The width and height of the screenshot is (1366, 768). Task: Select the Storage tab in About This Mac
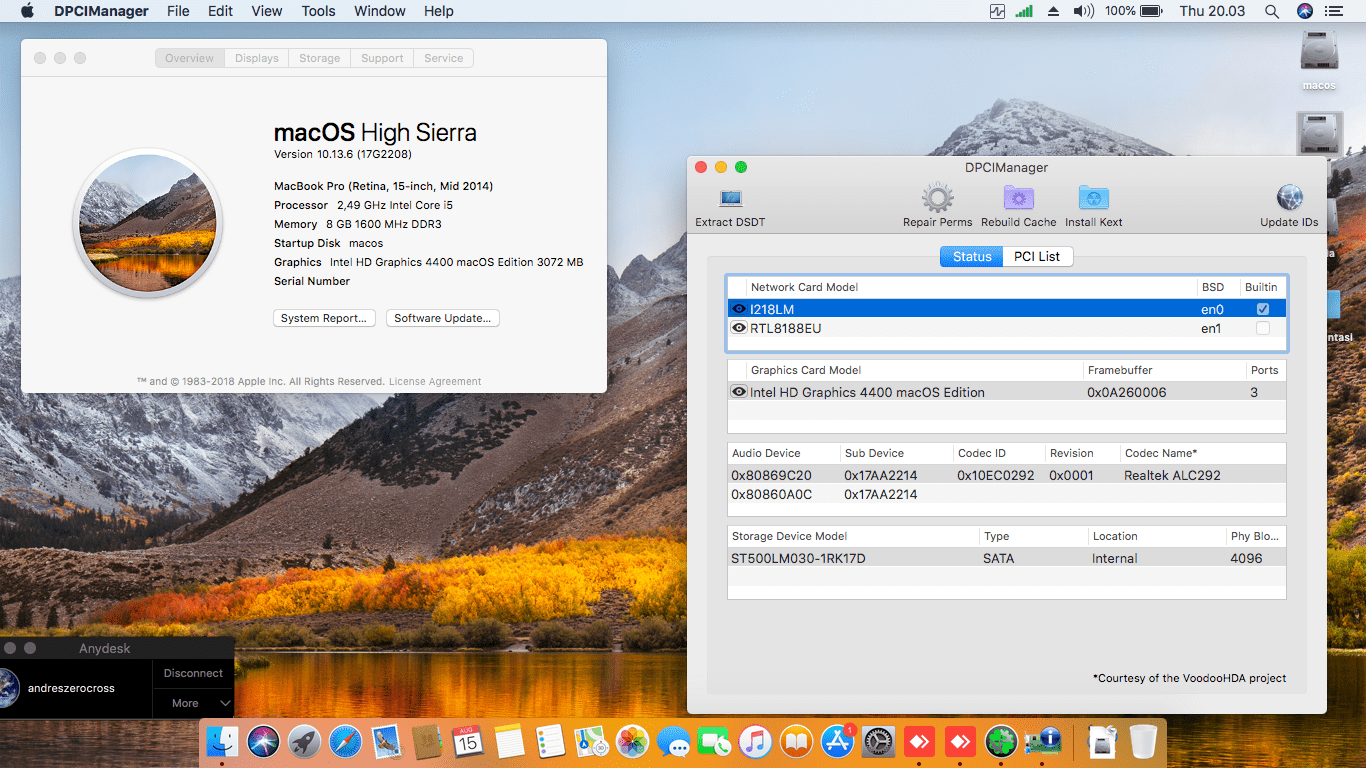[x=320, y=58]
